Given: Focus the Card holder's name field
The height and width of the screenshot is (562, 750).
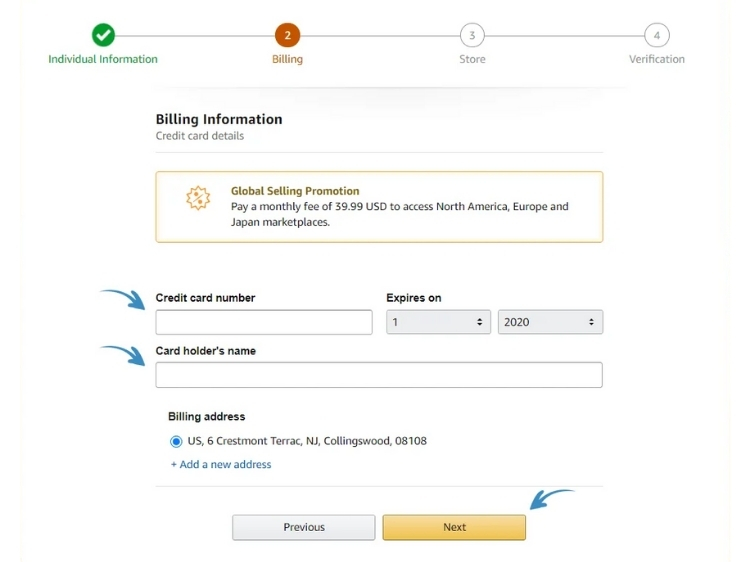Looking at the screenshot, I should pyautogui.click(x=379, y=375).
